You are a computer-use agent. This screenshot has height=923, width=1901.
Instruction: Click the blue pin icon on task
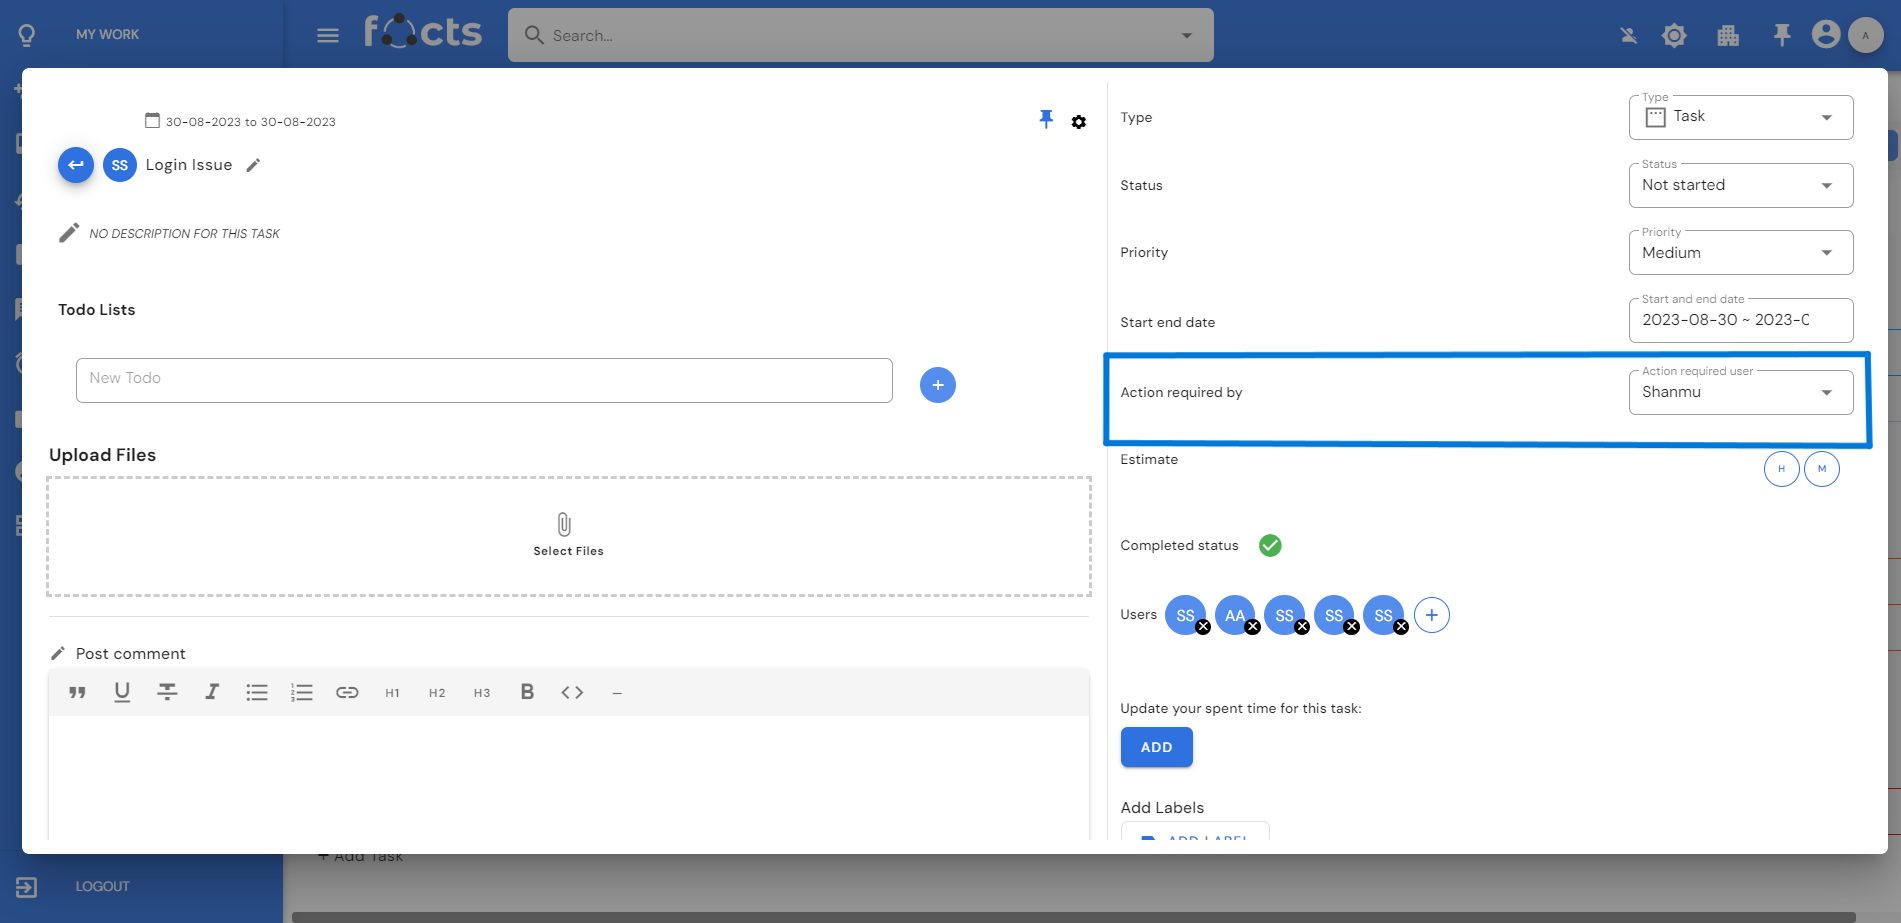coord(1046,119)
